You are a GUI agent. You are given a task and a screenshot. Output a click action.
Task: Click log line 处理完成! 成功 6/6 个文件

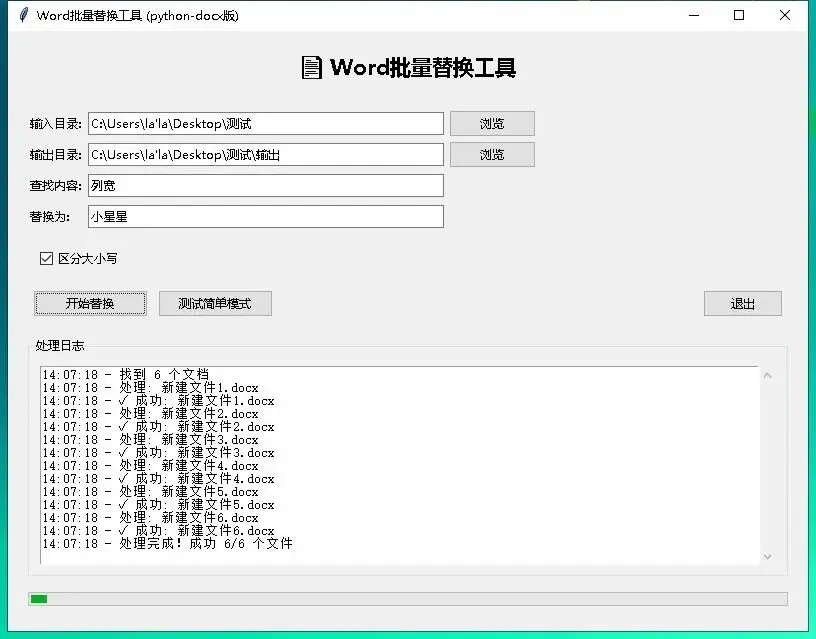pyautogui.click(x=167, y=544)
